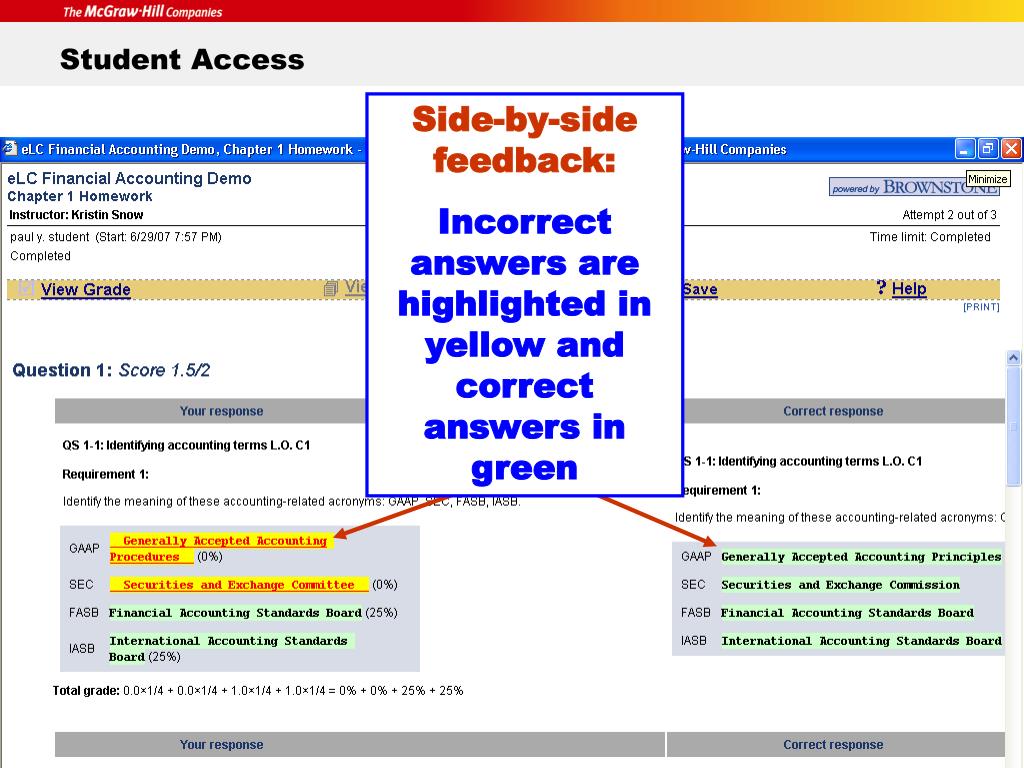Click the McGraw-Hill Companies banner logo
Viewport: 1024px width, 768px height.
pyautogui.click(x=142, y=11)
